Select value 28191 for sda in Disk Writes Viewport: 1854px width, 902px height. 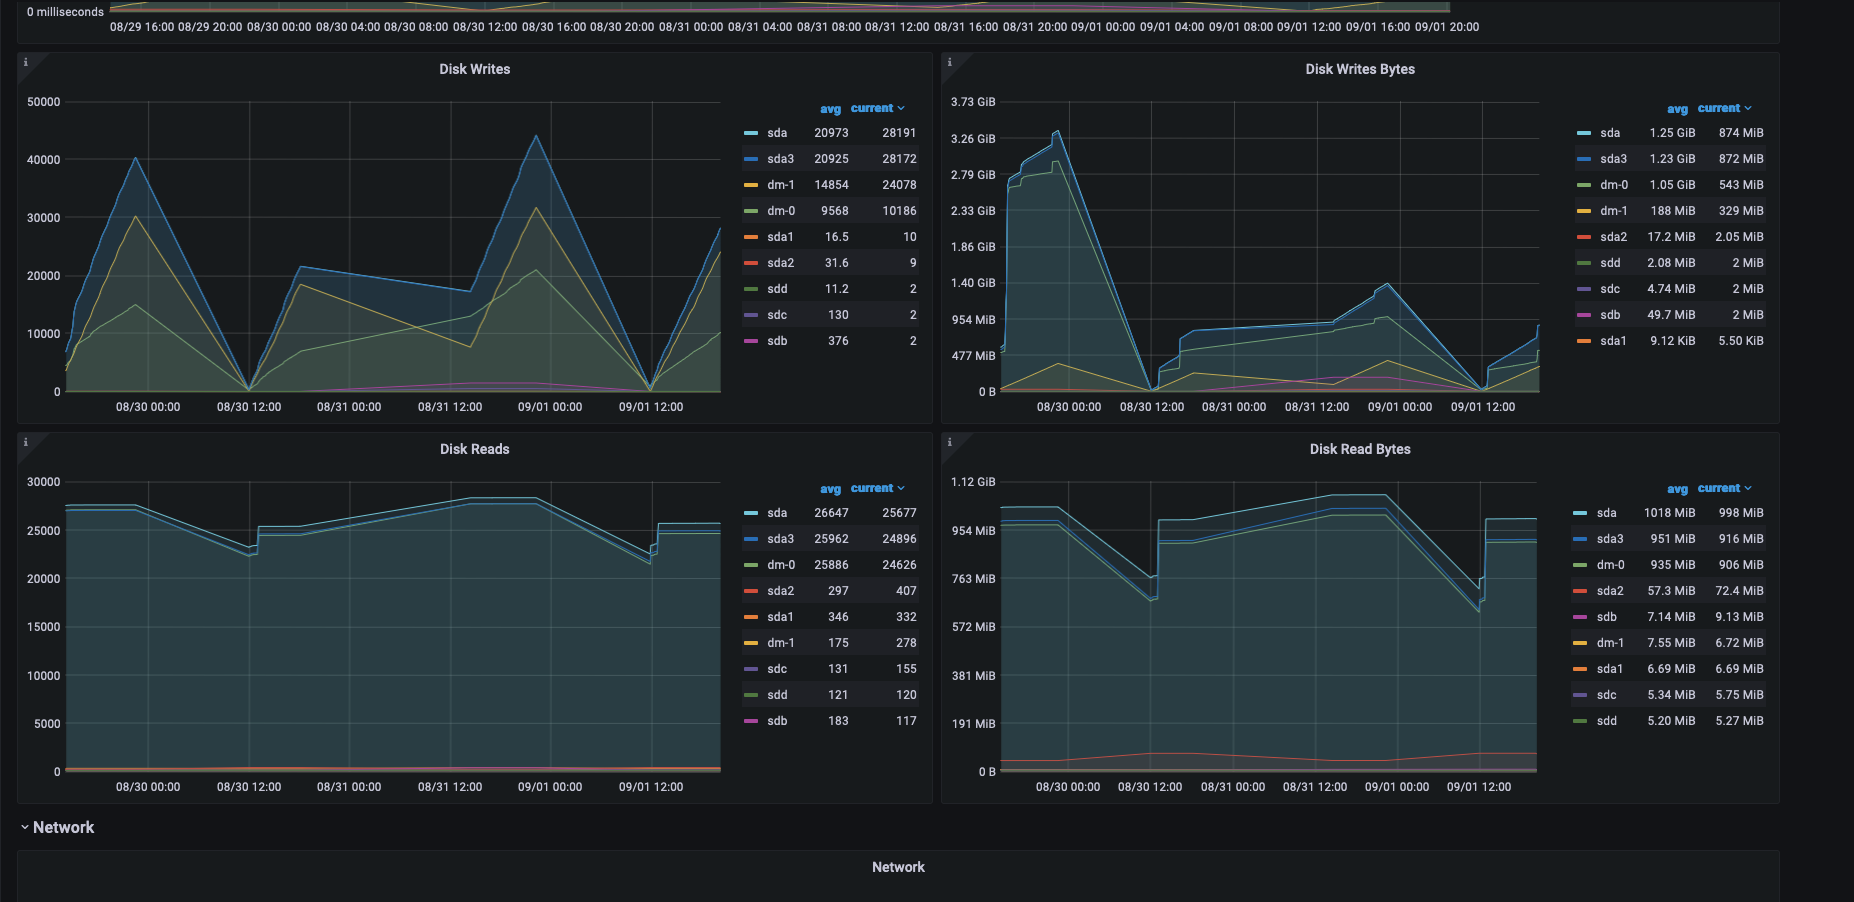click(899, 133)
